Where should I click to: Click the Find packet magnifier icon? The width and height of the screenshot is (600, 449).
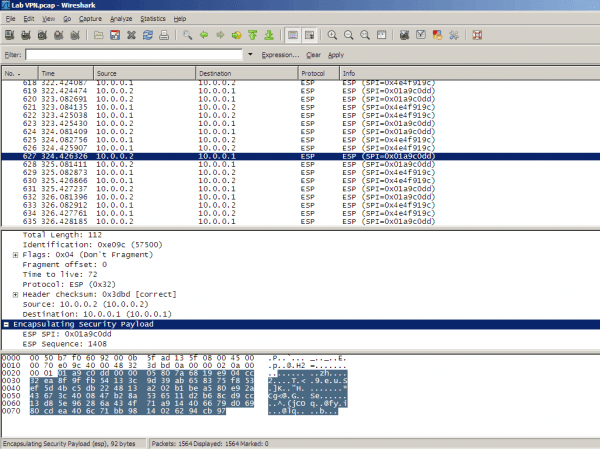coord(188,35)
